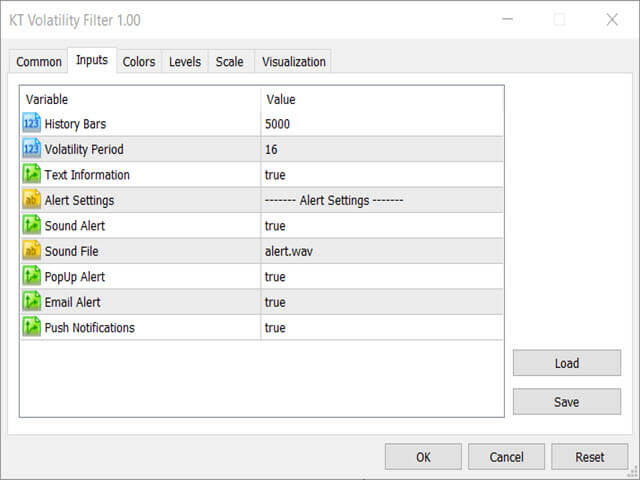
Task: Click the Sound Alert boolean icon
Action: pos(31,225)
